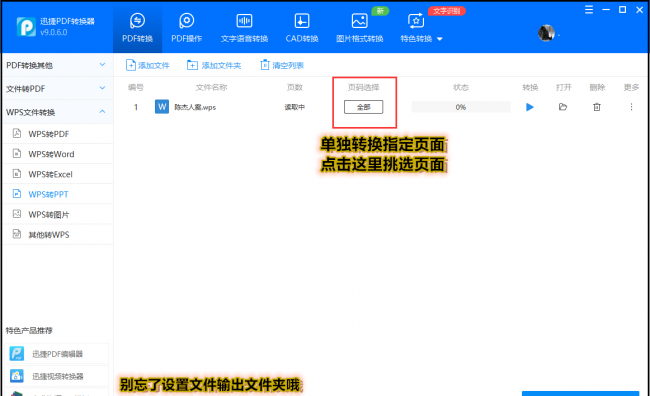Click the 0% progress bar
Screen dimensions: 650x396
[461, 107]
